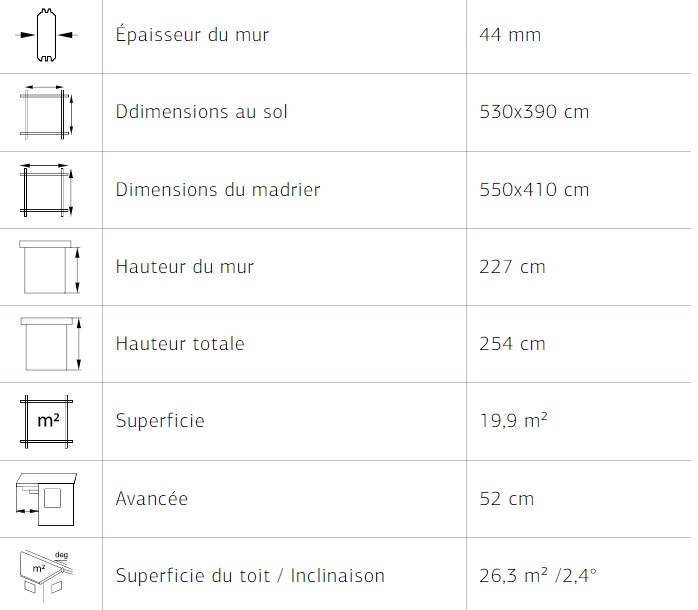The height and width of the screenshot is (610, 698).
Task: Click the 19,9 m² value
Action: pos(514,420)
